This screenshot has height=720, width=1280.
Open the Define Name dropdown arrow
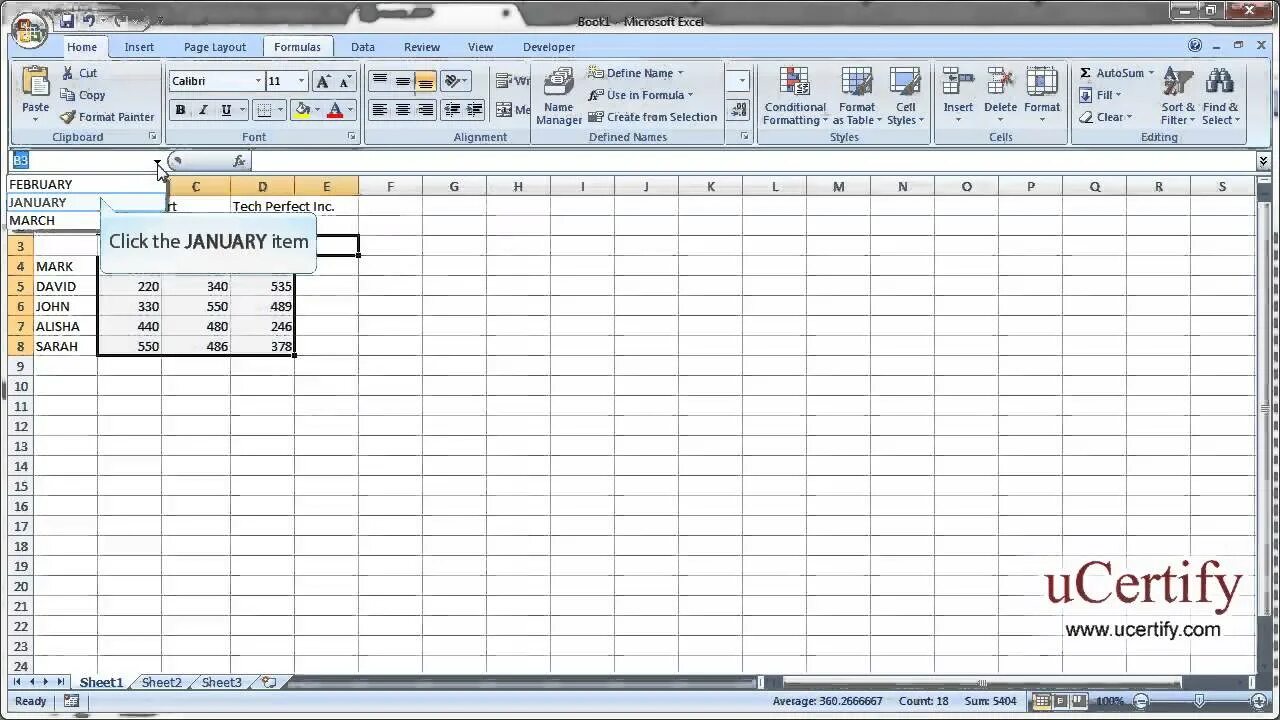click(x=680, y=73)
